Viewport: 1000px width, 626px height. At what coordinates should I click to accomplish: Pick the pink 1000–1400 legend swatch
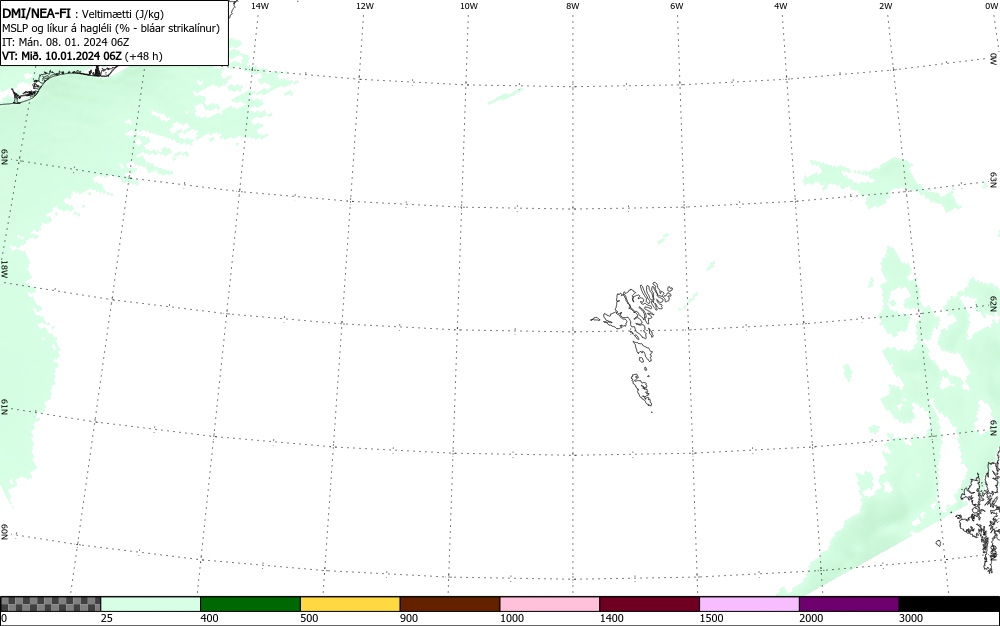550,604
